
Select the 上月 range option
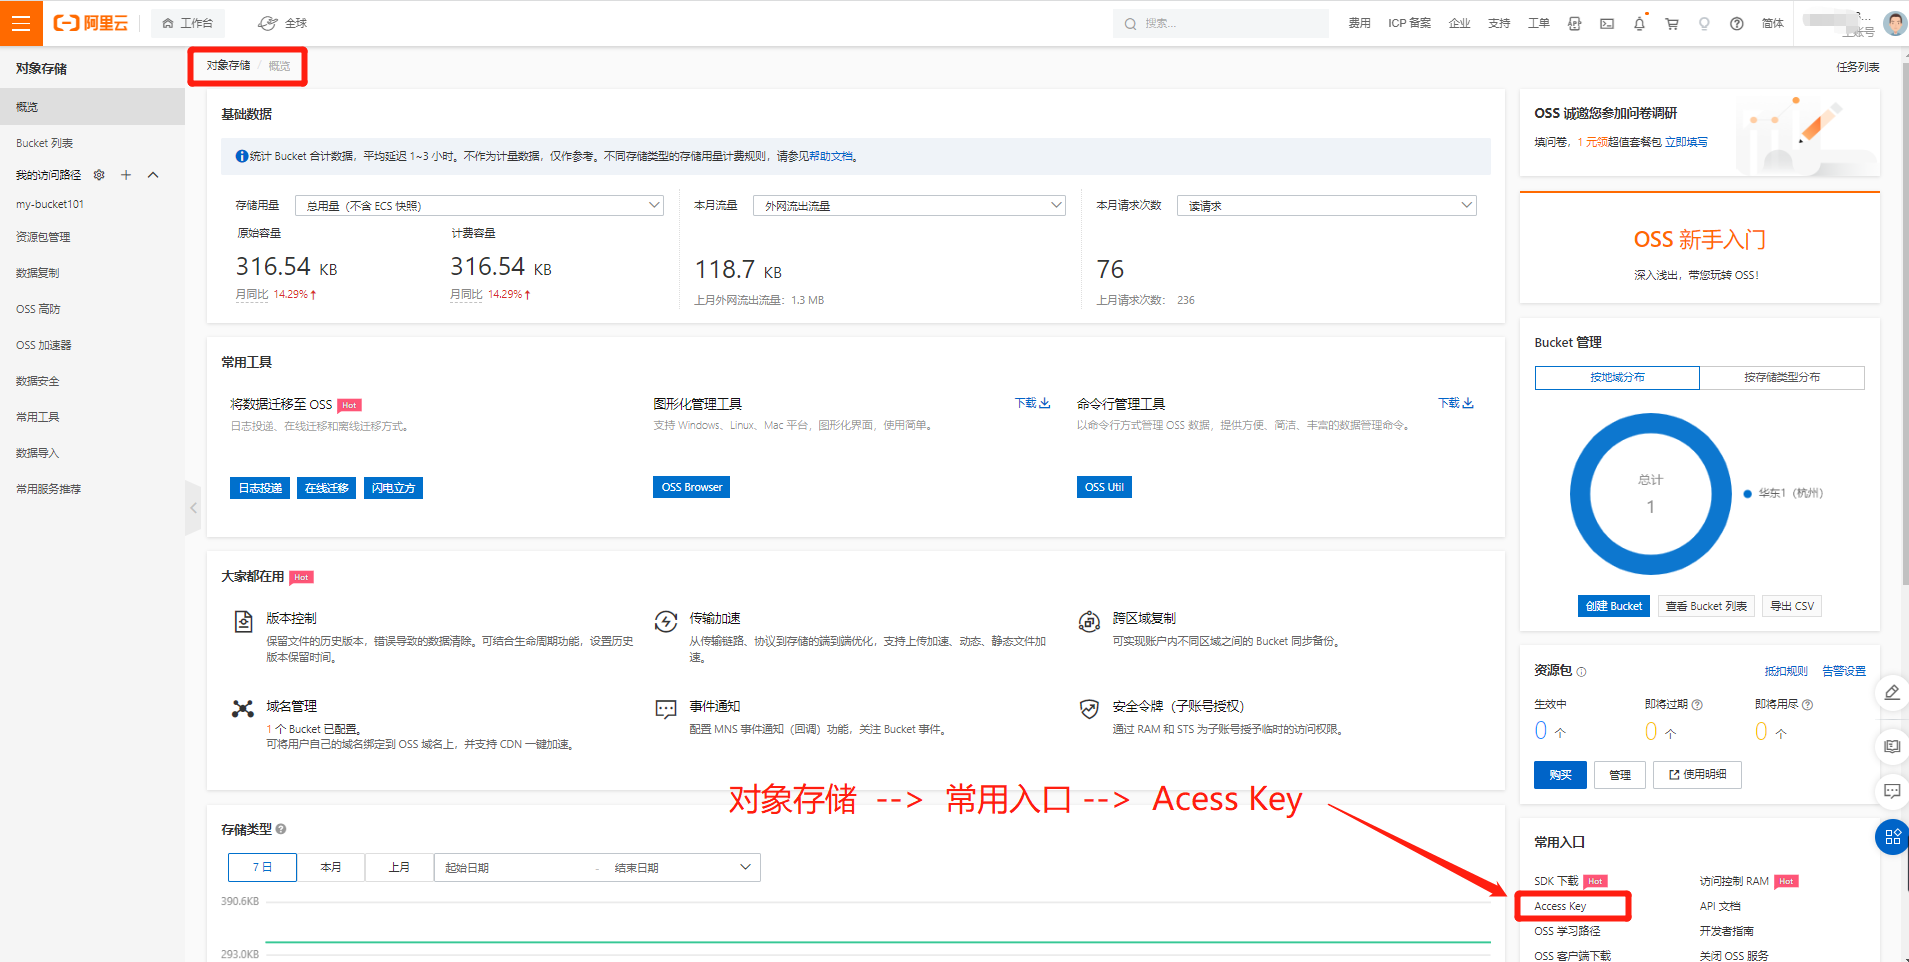click(399, 867)
